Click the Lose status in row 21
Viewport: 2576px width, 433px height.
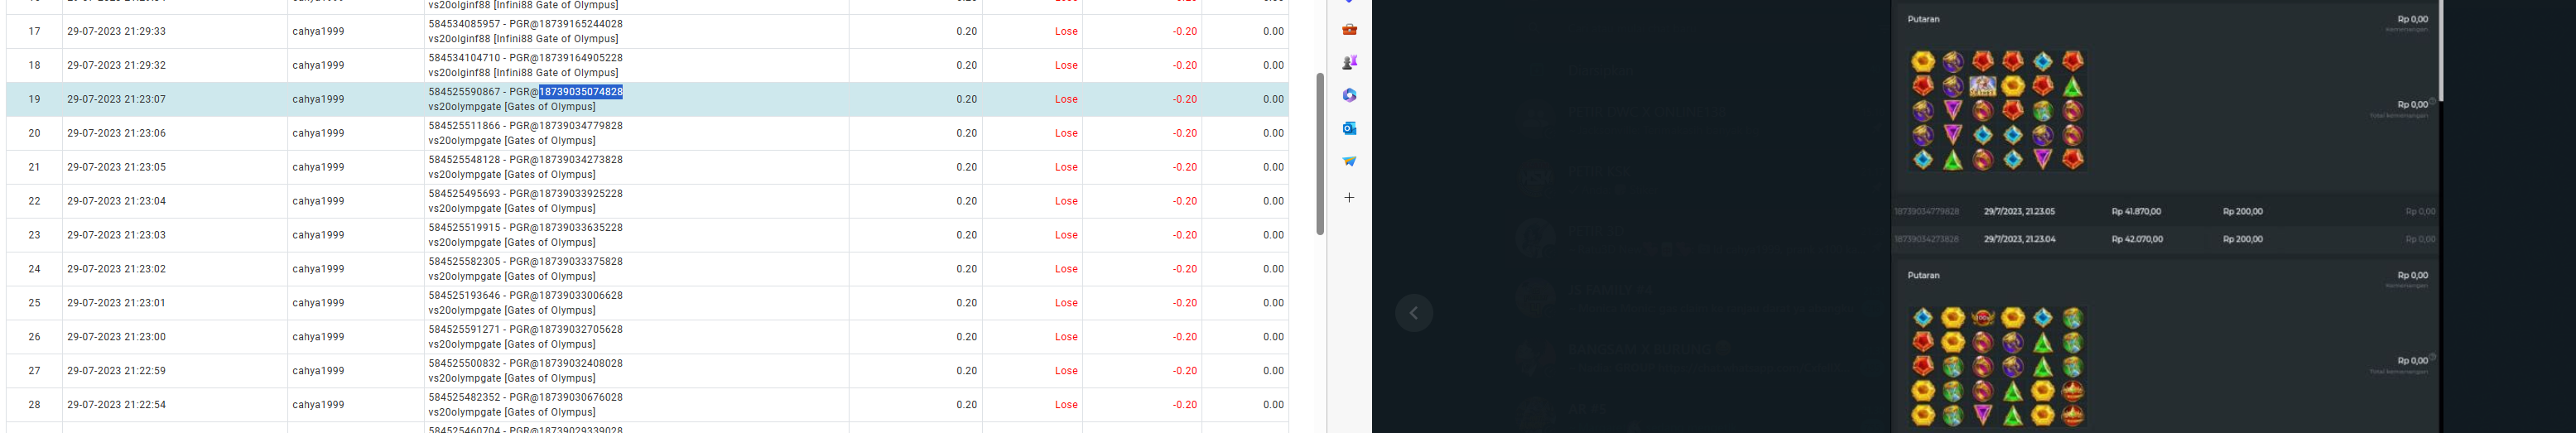[1066, 168]
